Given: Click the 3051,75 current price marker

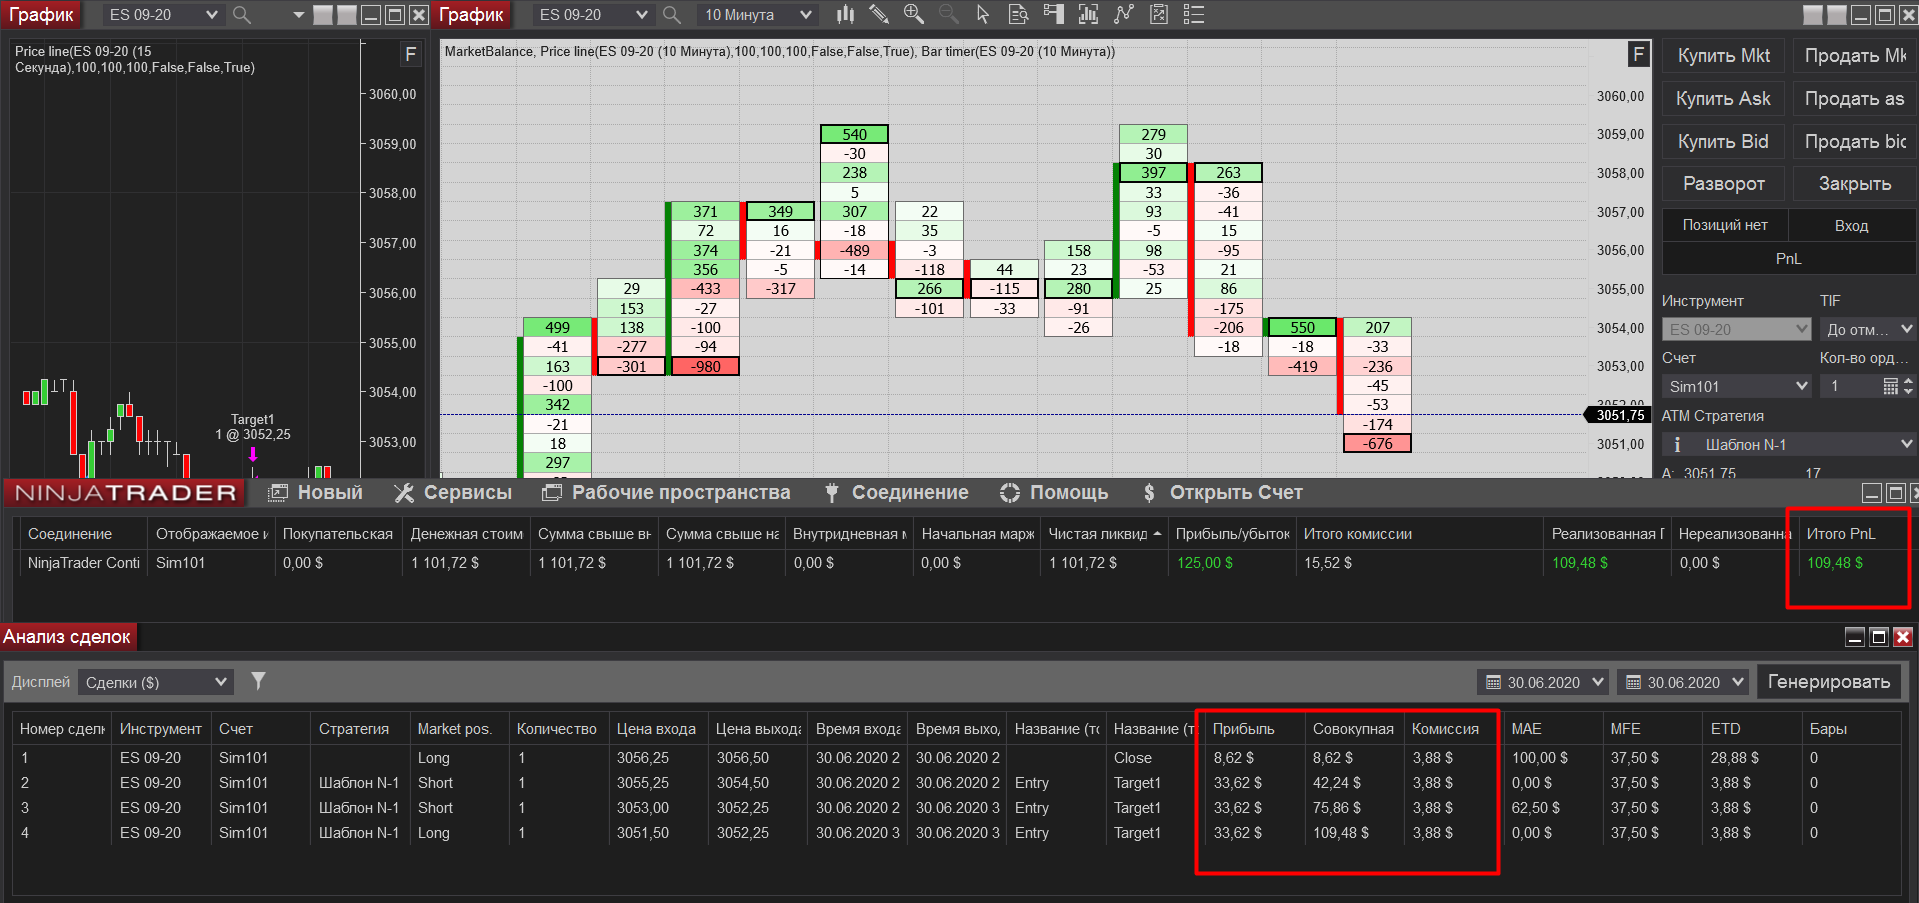Looking at the screenshot, I should (x=1619, y=415).
